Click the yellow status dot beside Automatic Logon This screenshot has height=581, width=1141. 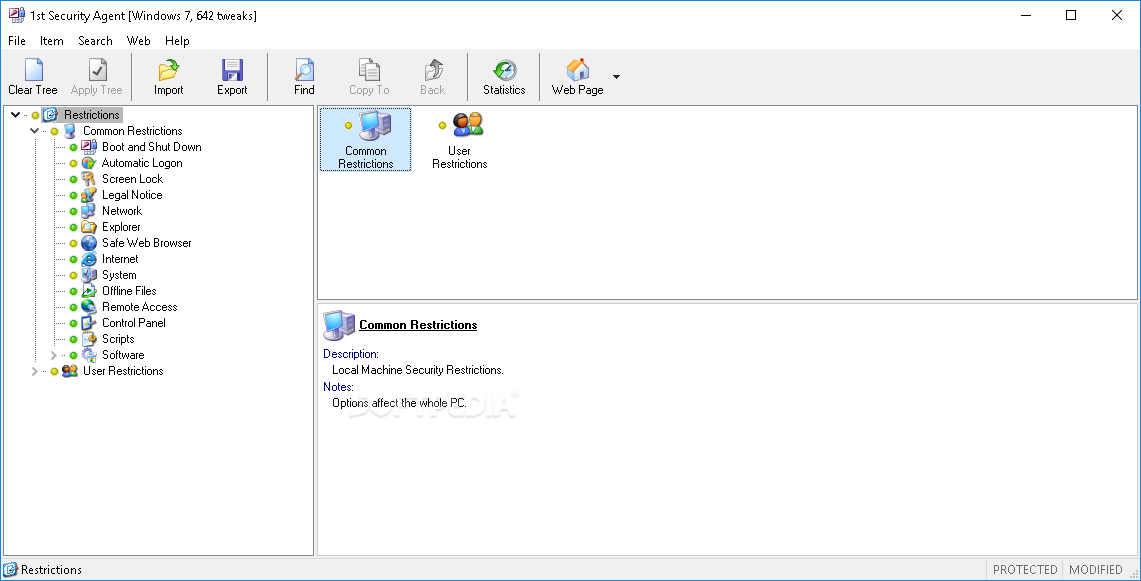(73, 163)
